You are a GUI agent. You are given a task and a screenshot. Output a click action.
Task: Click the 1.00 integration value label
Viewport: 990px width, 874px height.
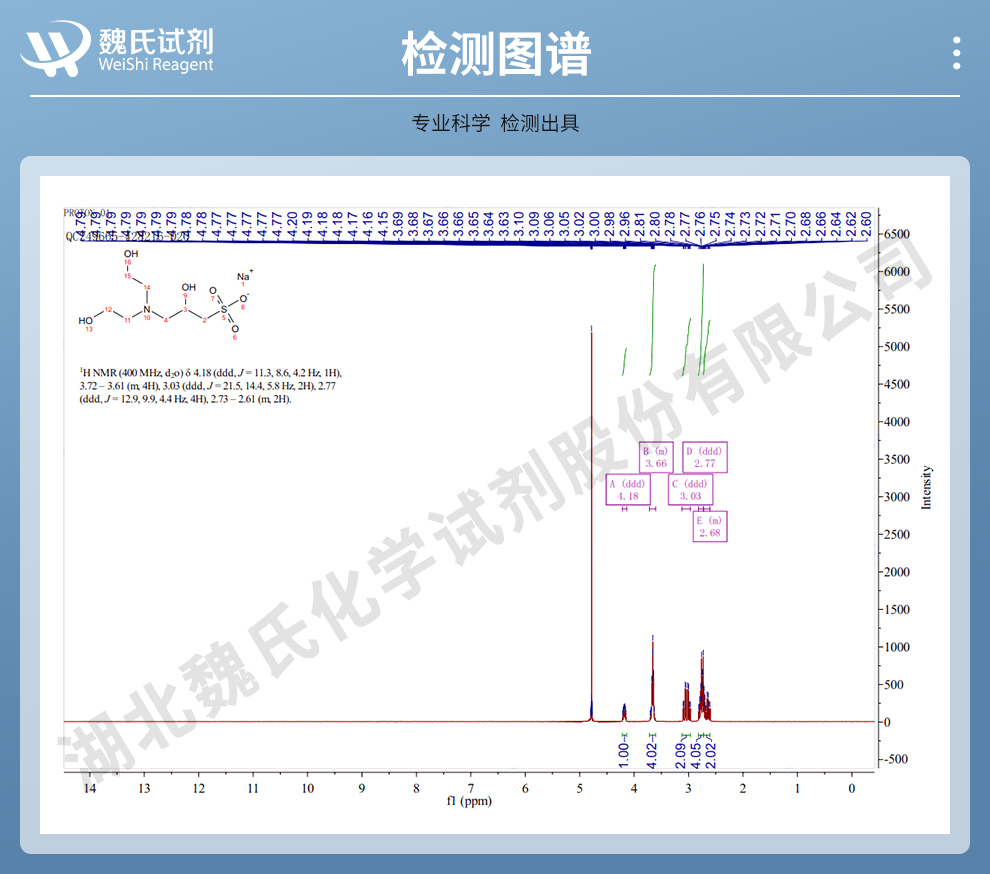pos(624,750)
